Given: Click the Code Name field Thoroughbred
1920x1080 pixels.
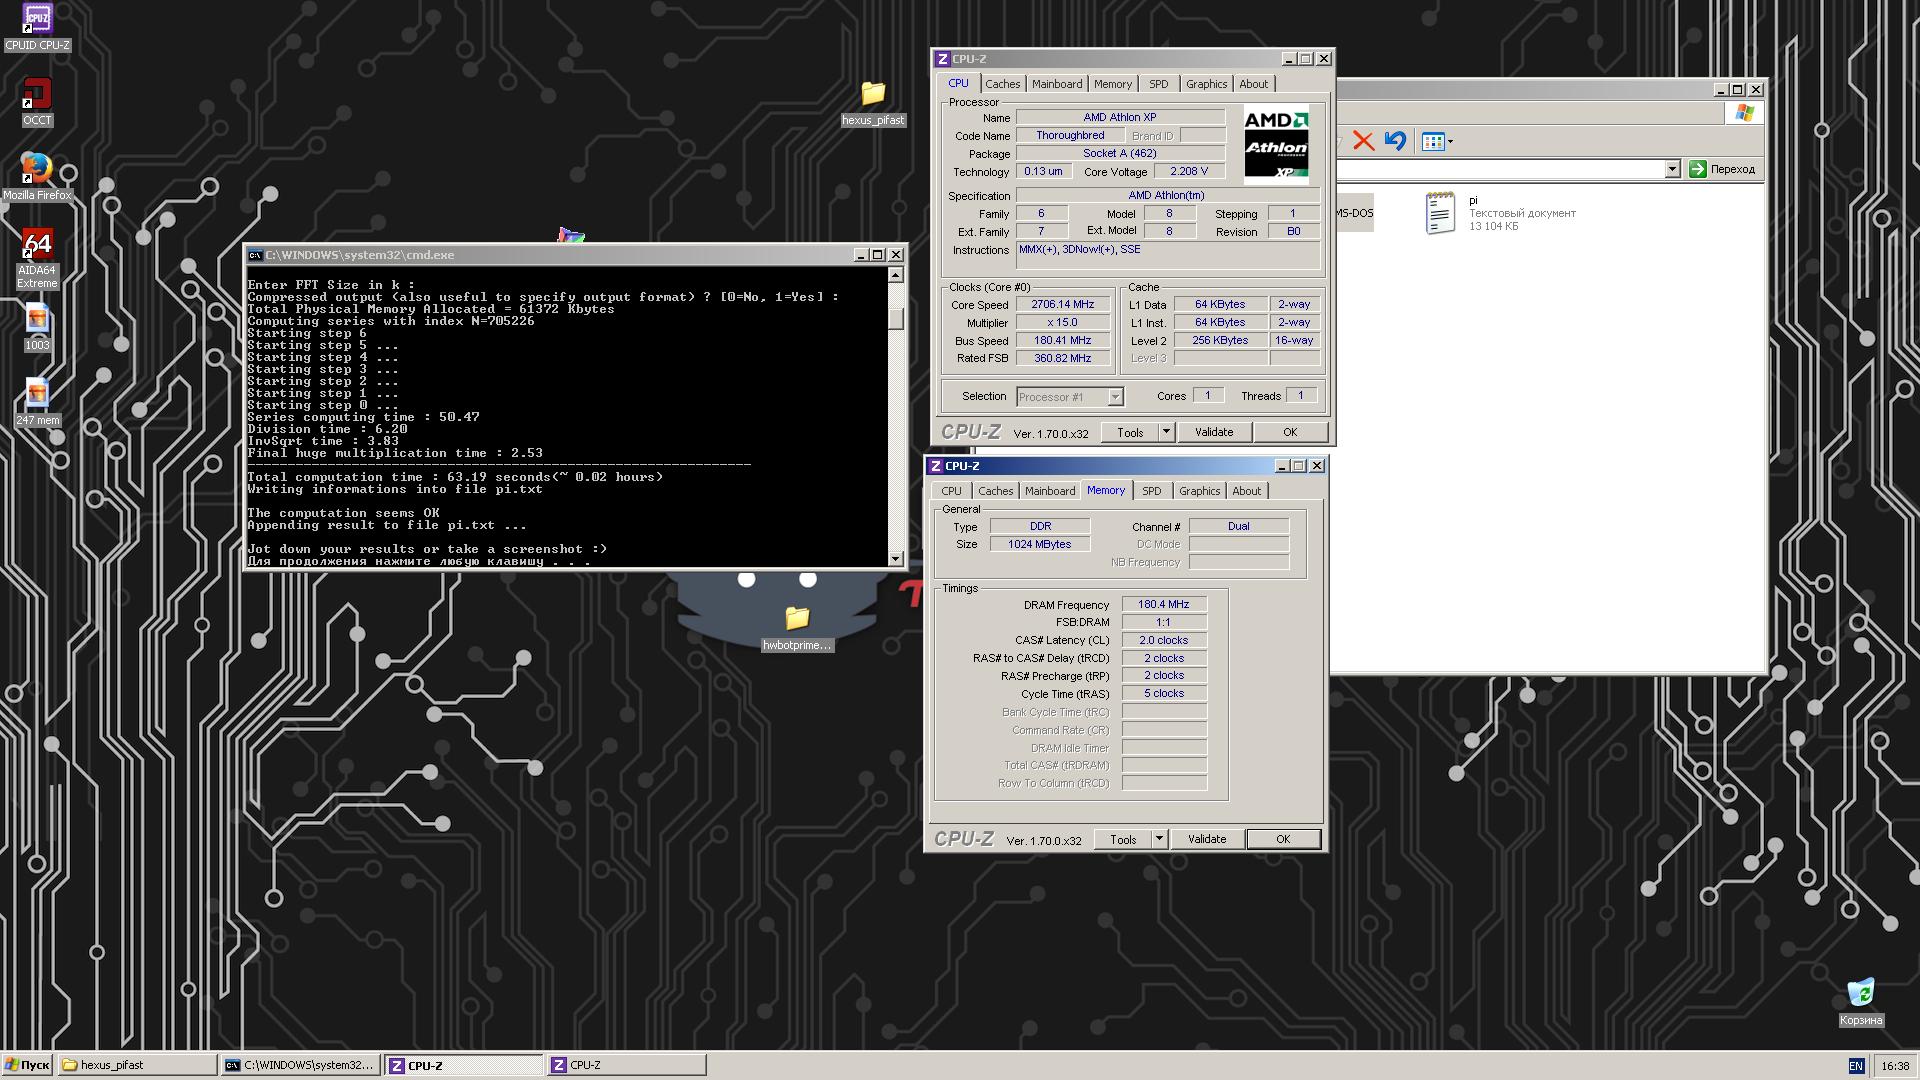Looking at the screenshot, I should (x=1070, y=135).
